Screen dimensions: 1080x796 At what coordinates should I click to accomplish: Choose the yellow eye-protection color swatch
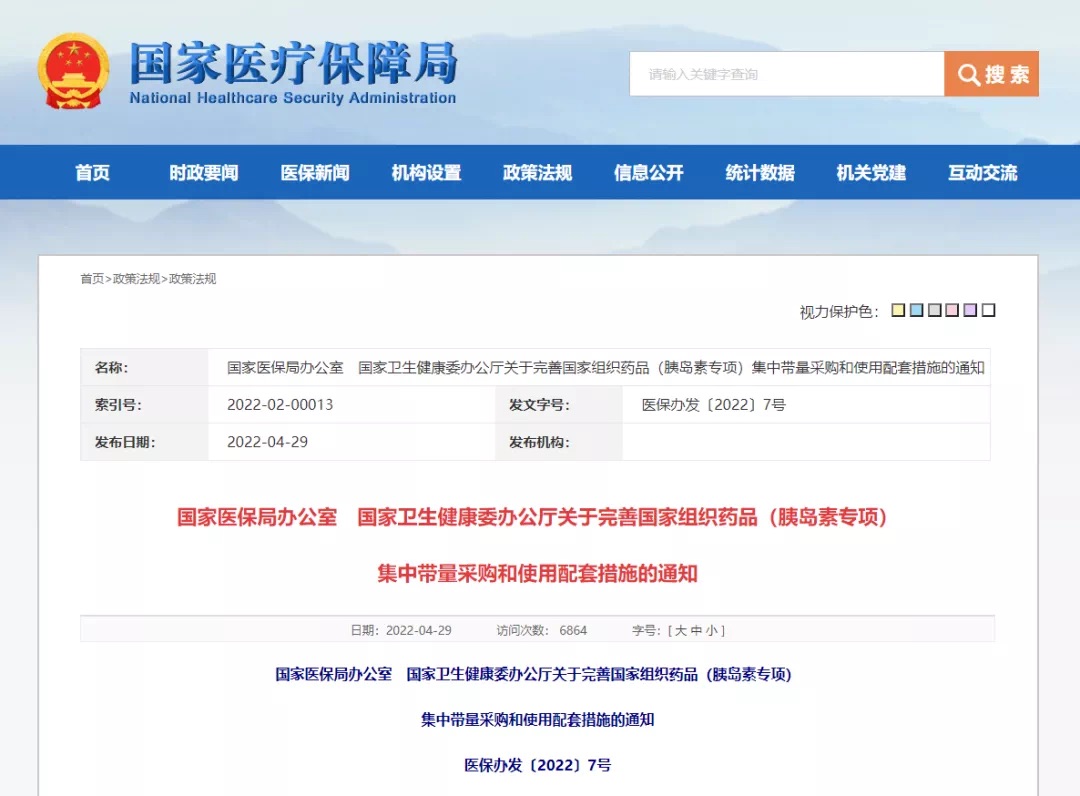tap(898, 310)
